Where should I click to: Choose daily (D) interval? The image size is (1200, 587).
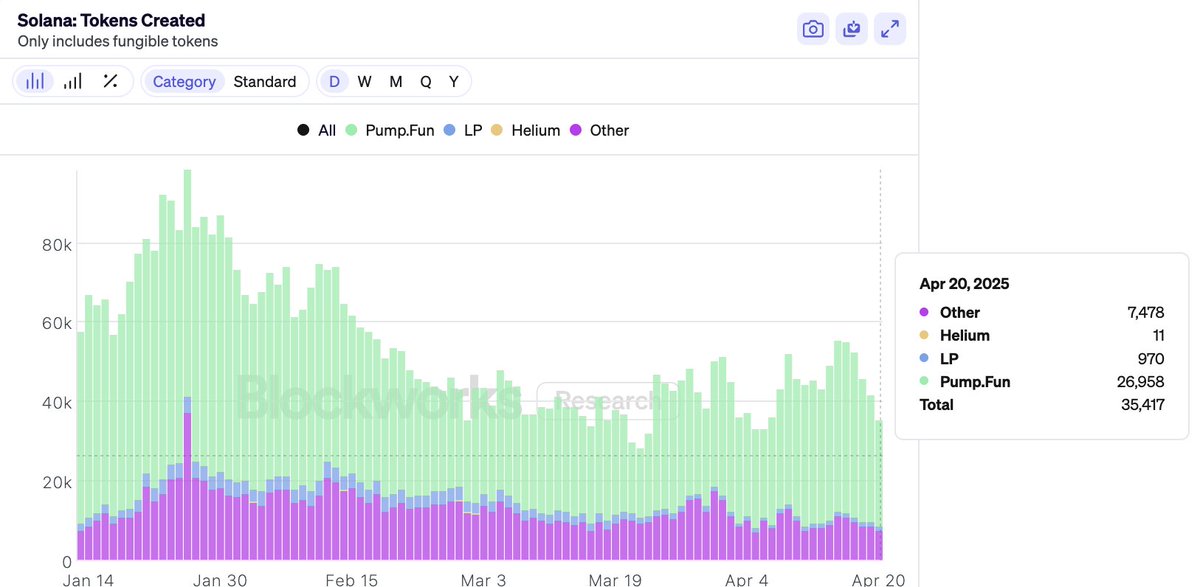coord(335,82)
